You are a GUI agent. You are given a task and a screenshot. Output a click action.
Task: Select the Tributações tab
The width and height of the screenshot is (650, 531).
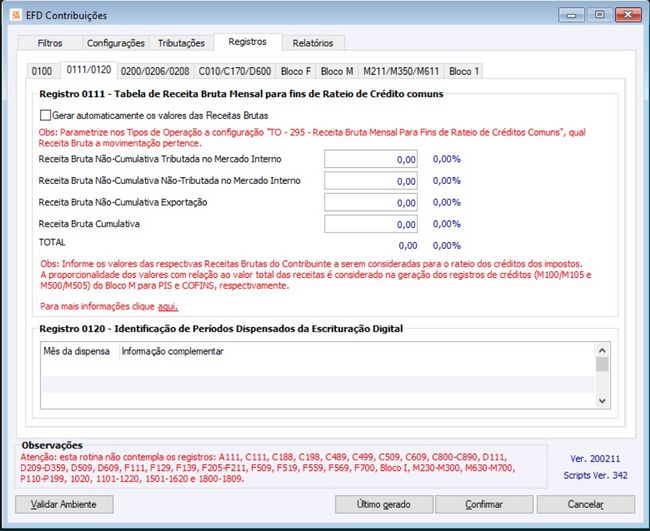pyautogui.click(x=181, y=43)
